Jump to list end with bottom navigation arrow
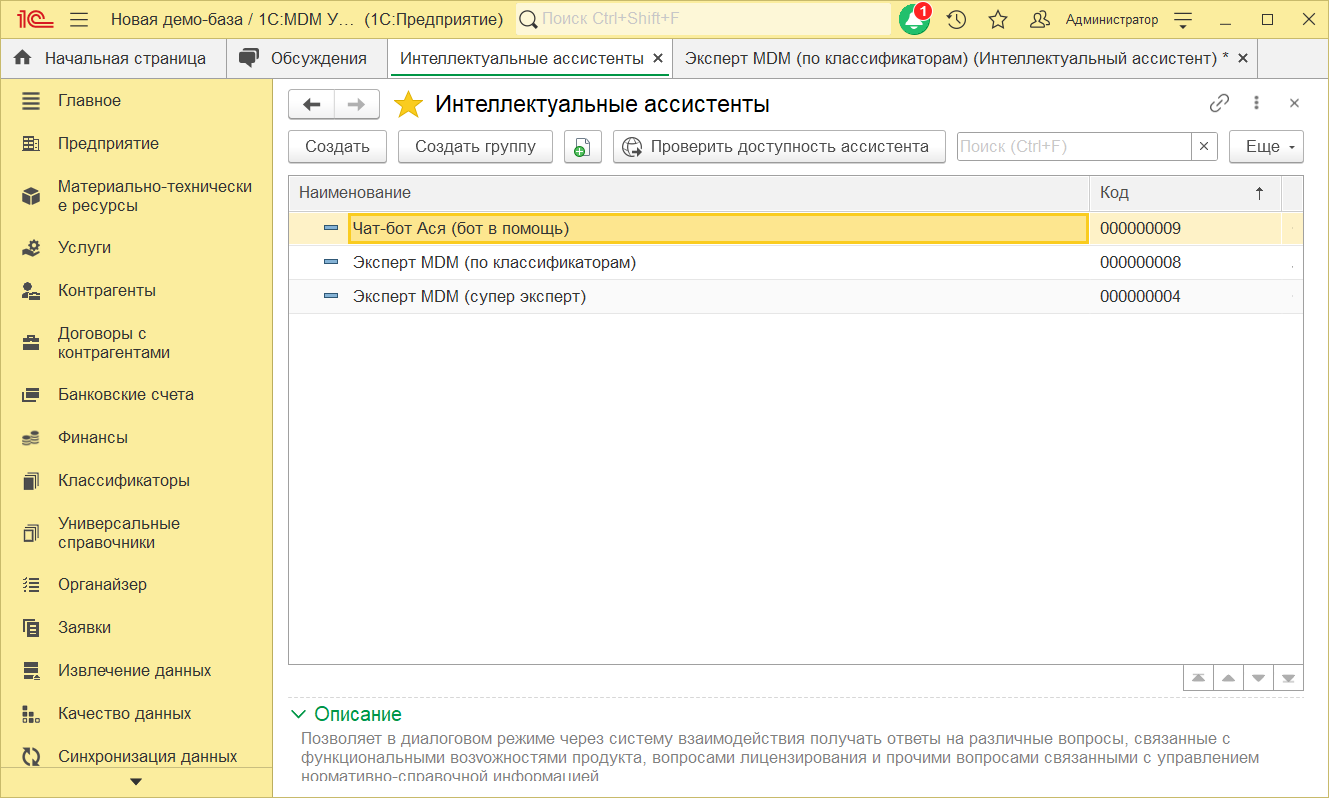The width and height of the screenshot is (1329, 798). point(1288,677)
